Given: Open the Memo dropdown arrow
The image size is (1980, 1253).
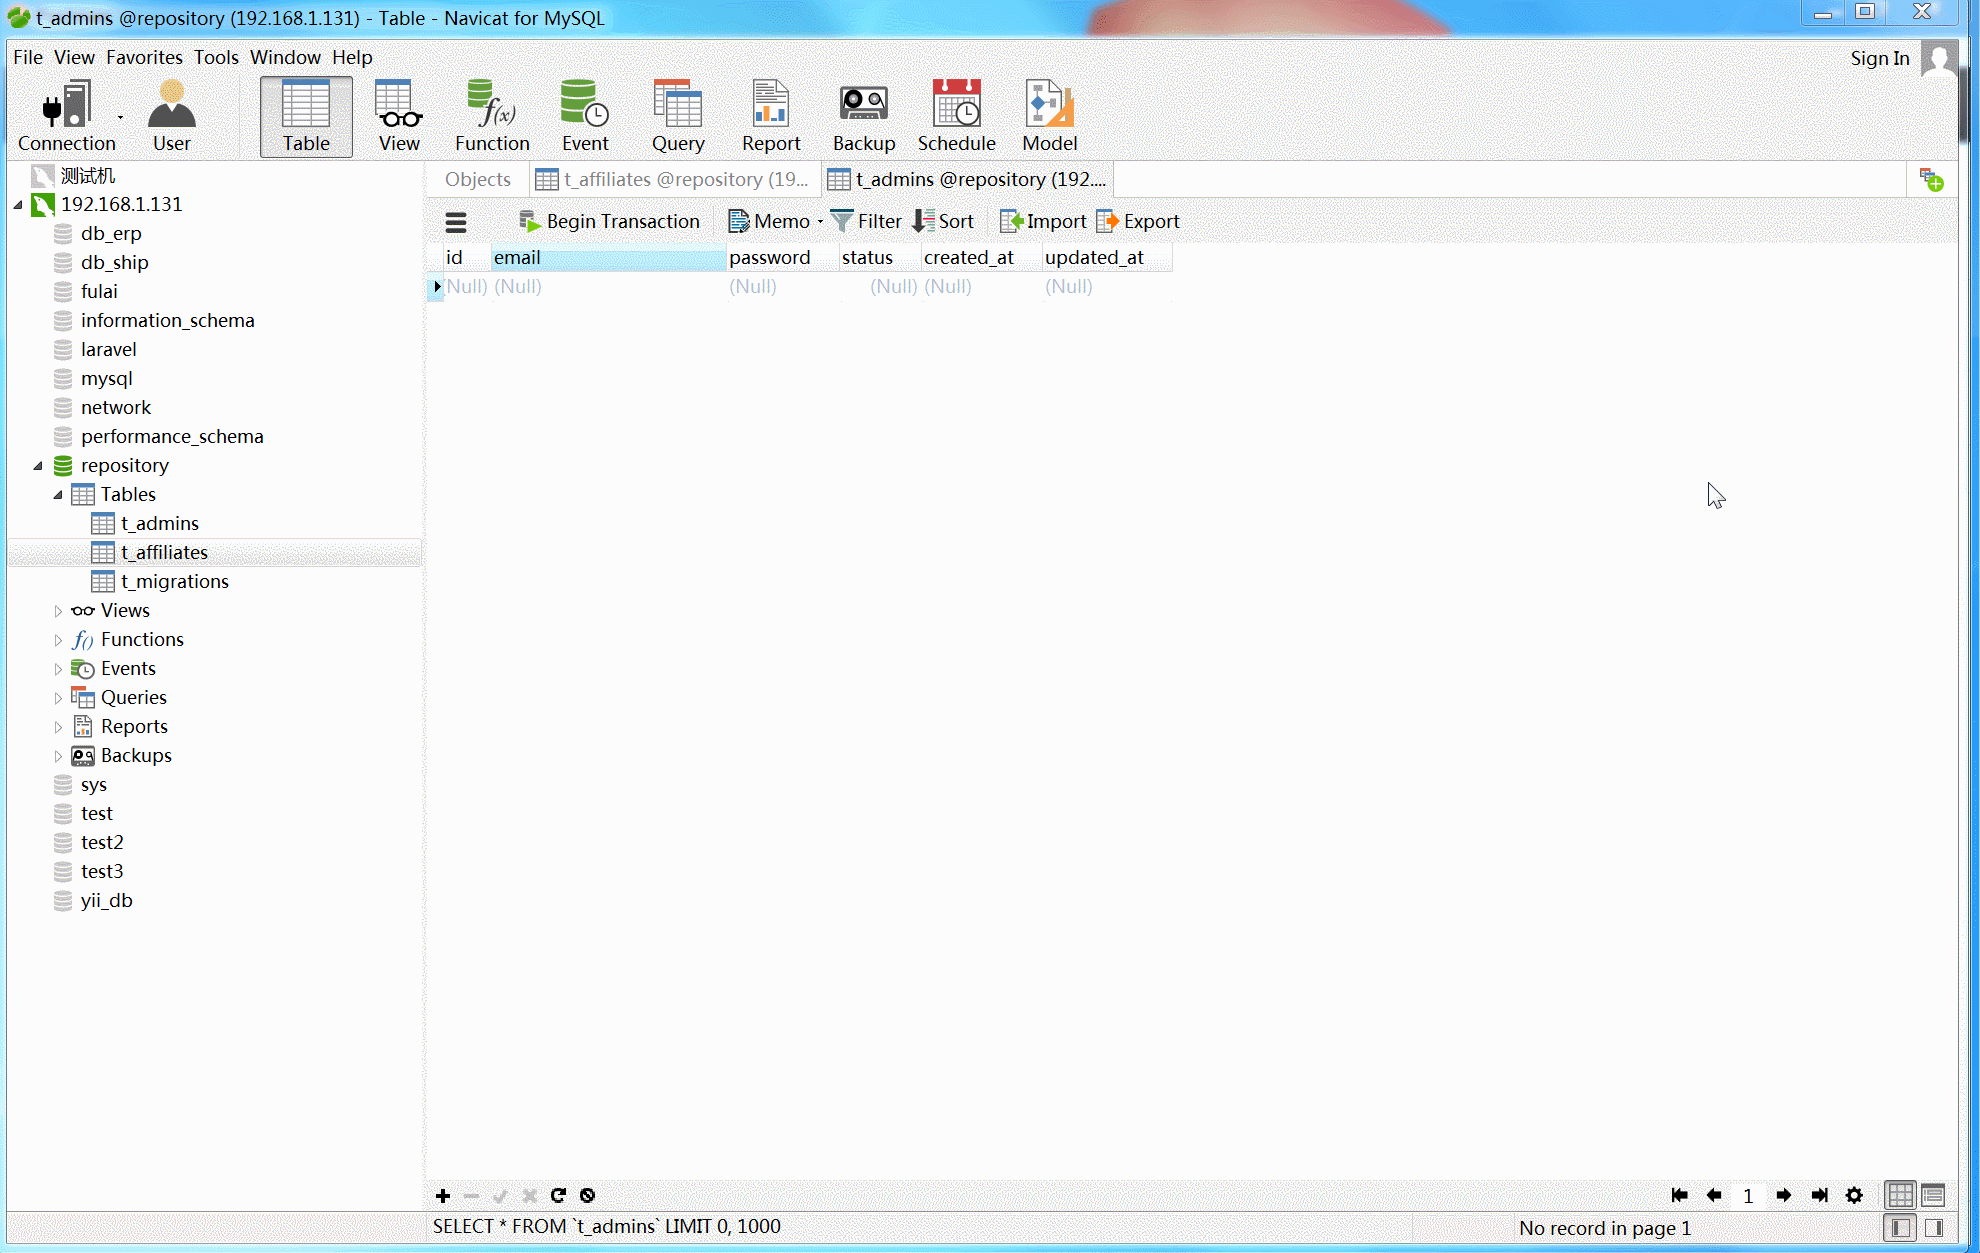Looking at the screenshot, I should click(x=820, y=222).
